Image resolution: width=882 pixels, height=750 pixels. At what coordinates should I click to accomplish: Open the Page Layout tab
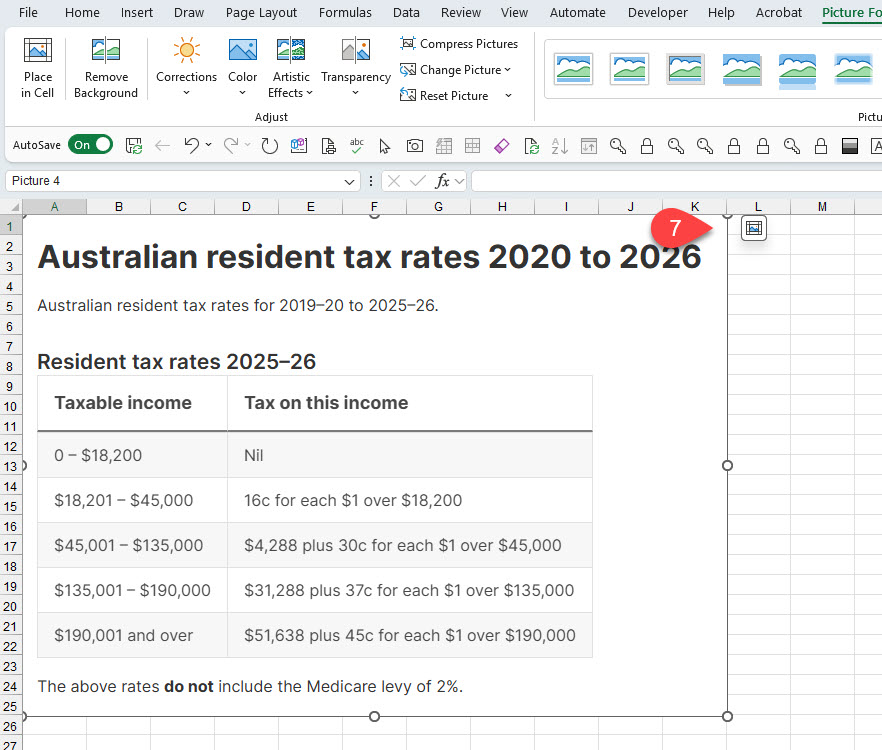[261, 13]
